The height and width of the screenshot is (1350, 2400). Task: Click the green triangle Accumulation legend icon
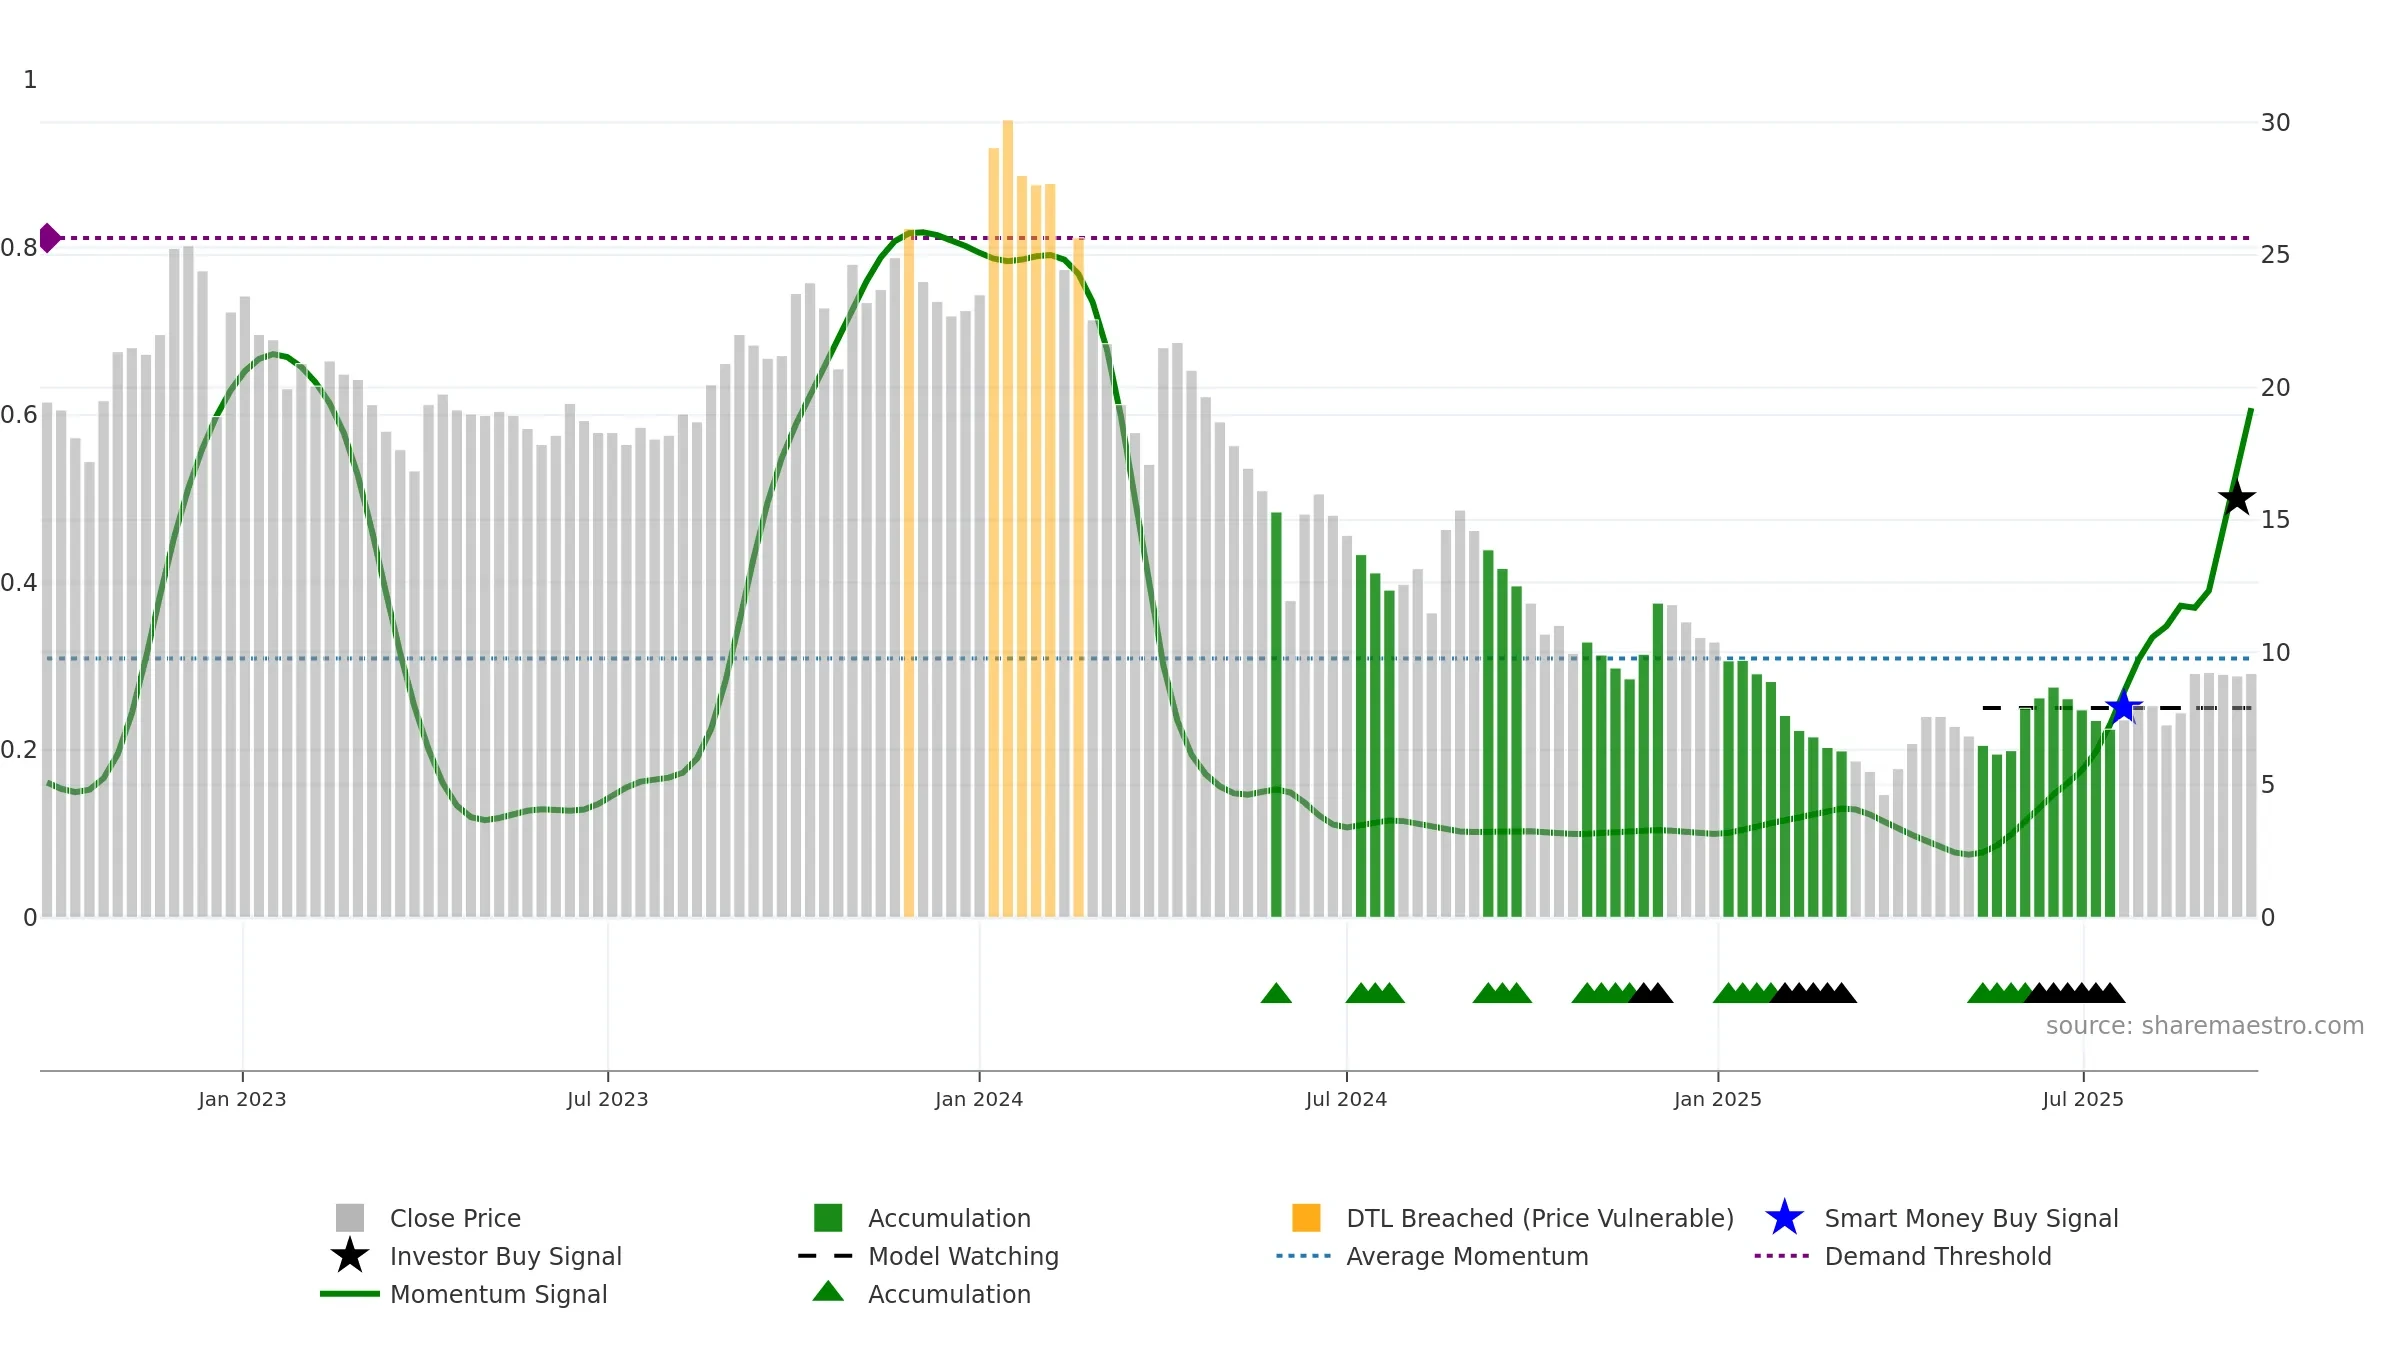click(x=828, y=1292)
